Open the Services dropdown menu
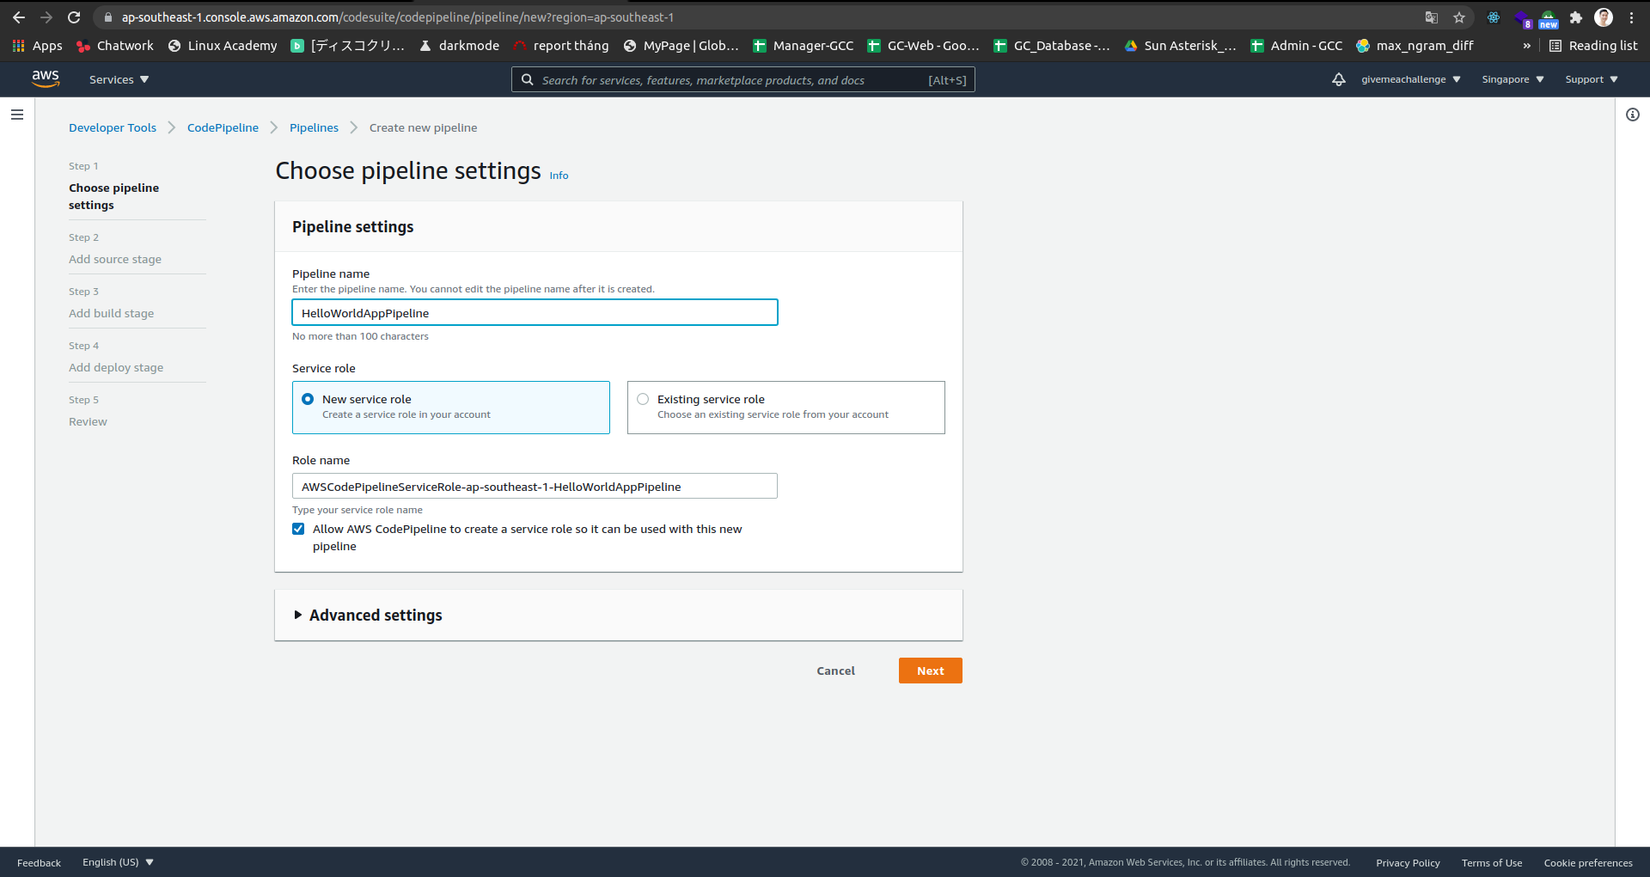The width and height of the screenshot is (1650, 877). pos(119,79)
